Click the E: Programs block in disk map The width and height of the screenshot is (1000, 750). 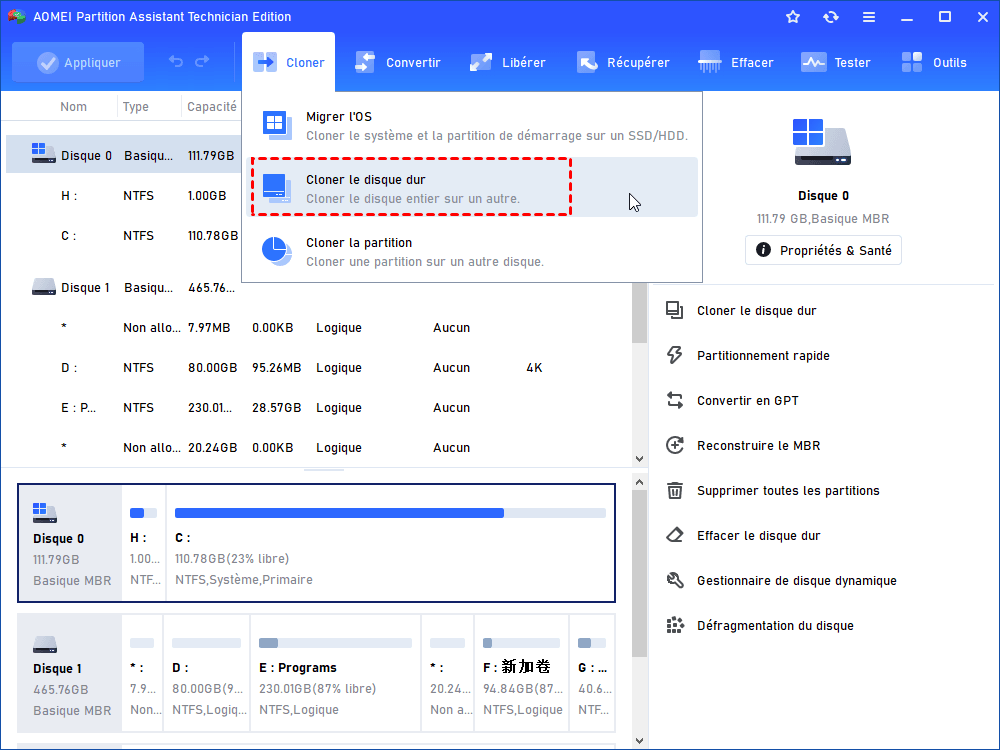(x=335, y=673)
